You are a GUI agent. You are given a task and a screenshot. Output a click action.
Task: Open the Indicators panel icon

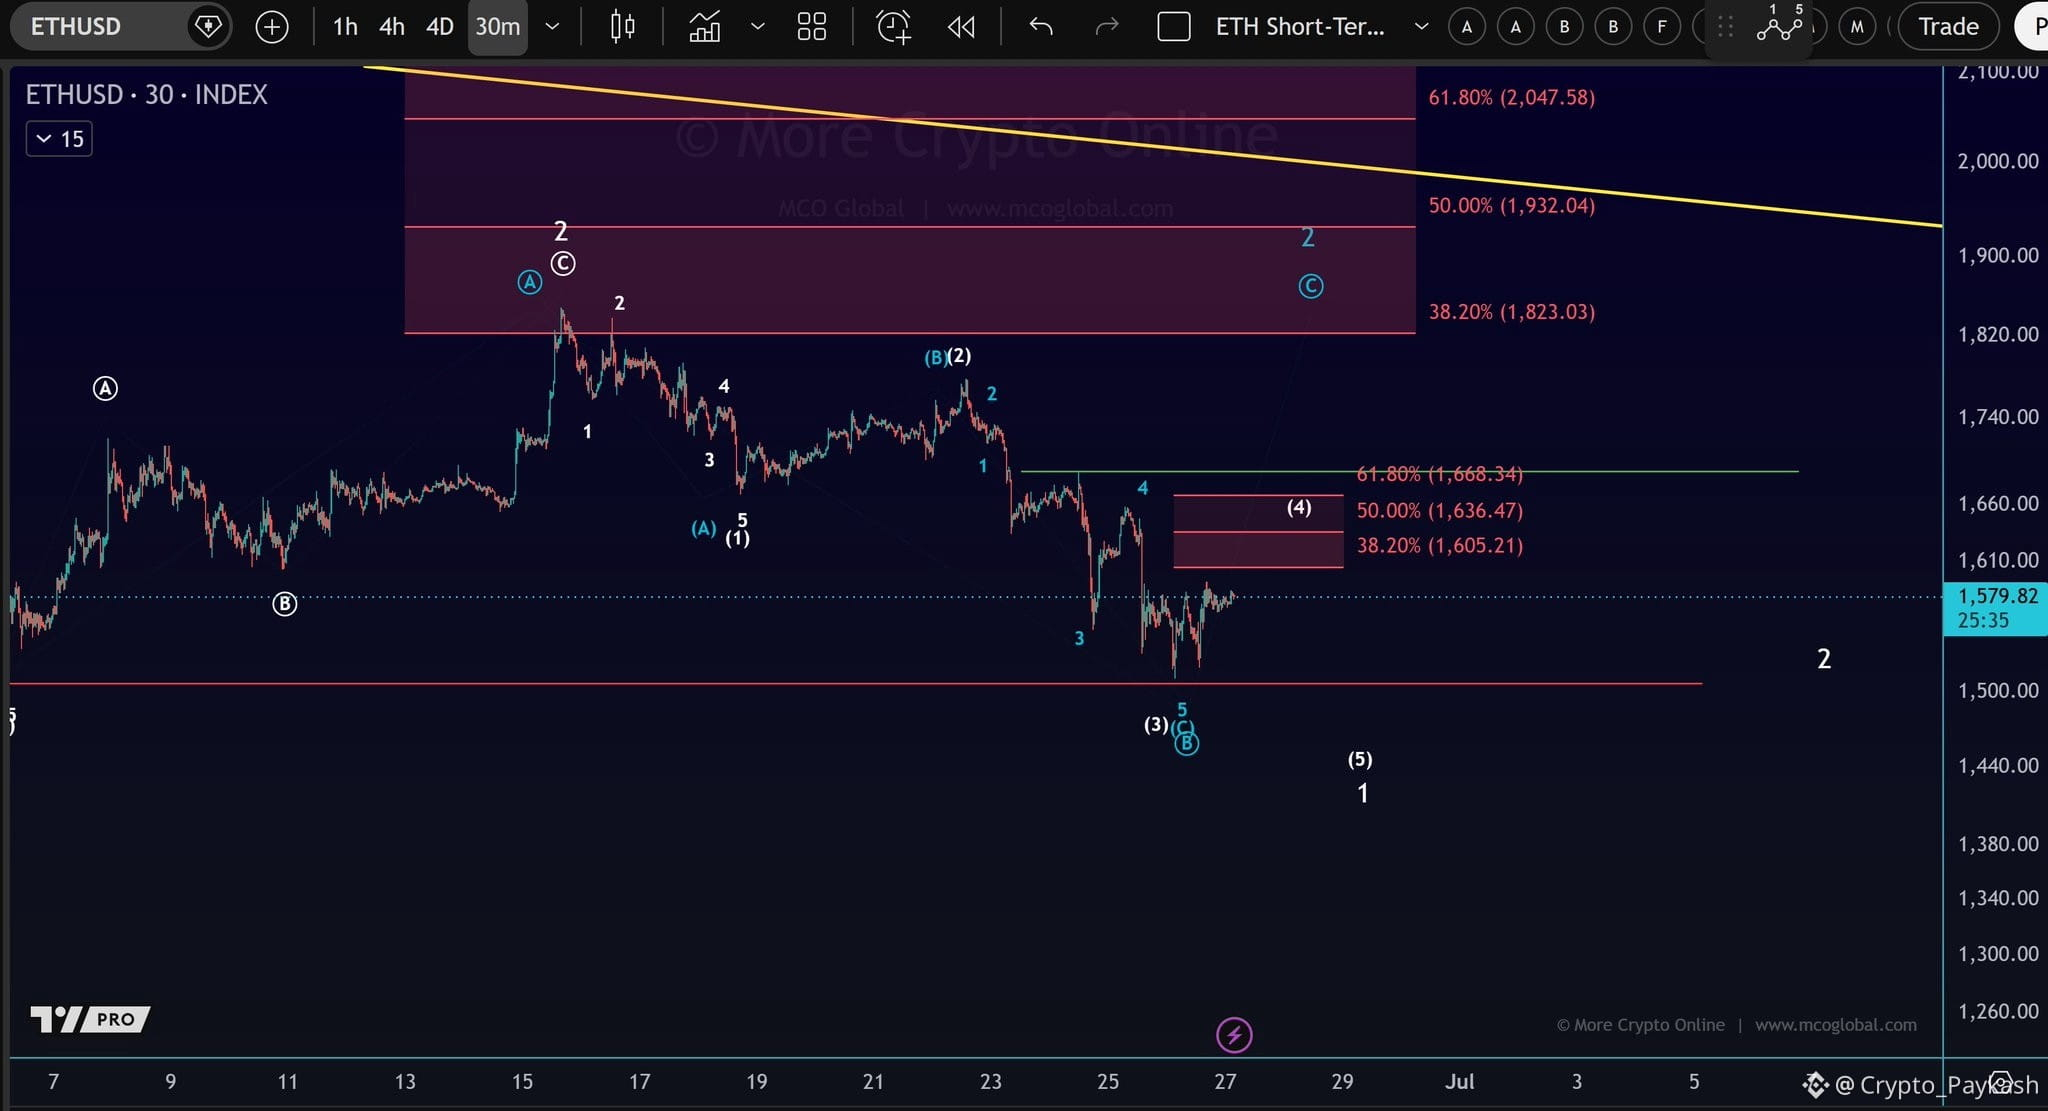click(x=705, y=27)
